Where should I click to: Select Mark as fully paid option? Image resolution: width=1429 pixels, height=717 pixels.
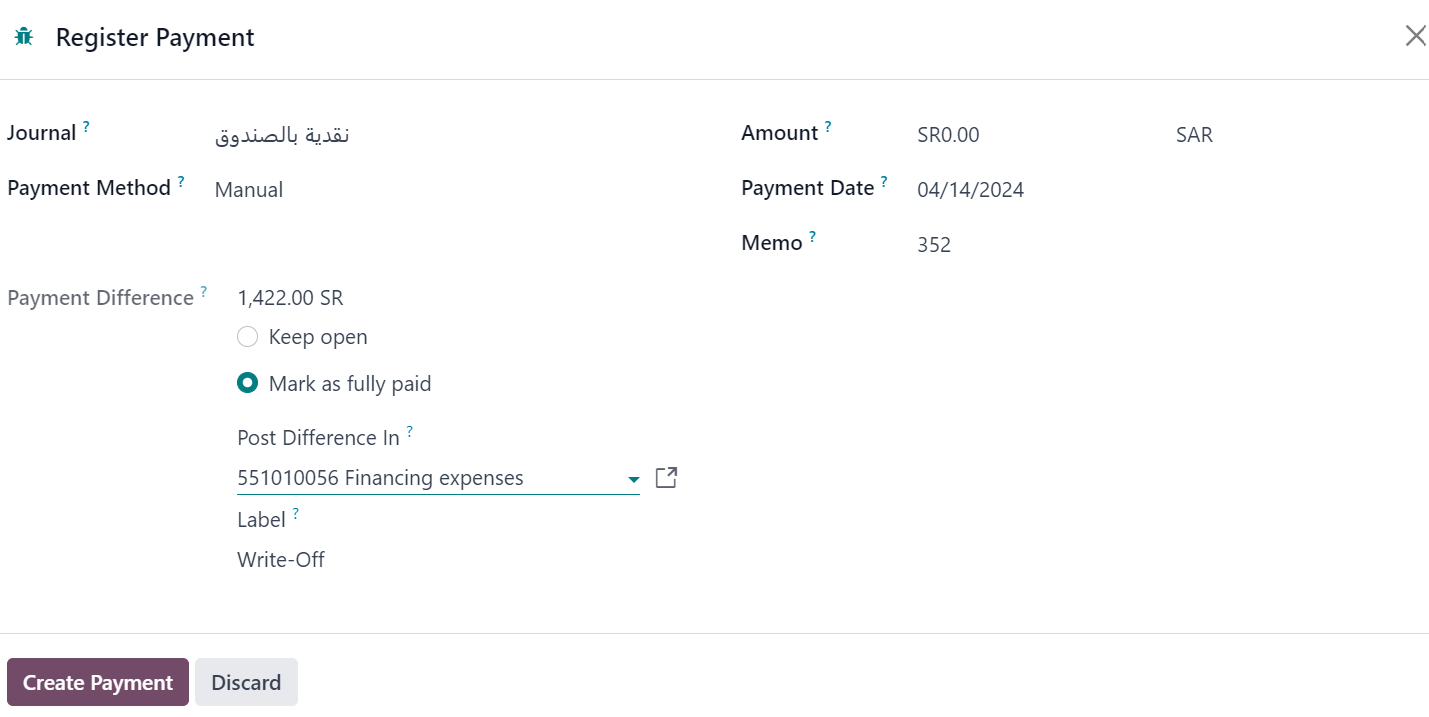[248, 383]
